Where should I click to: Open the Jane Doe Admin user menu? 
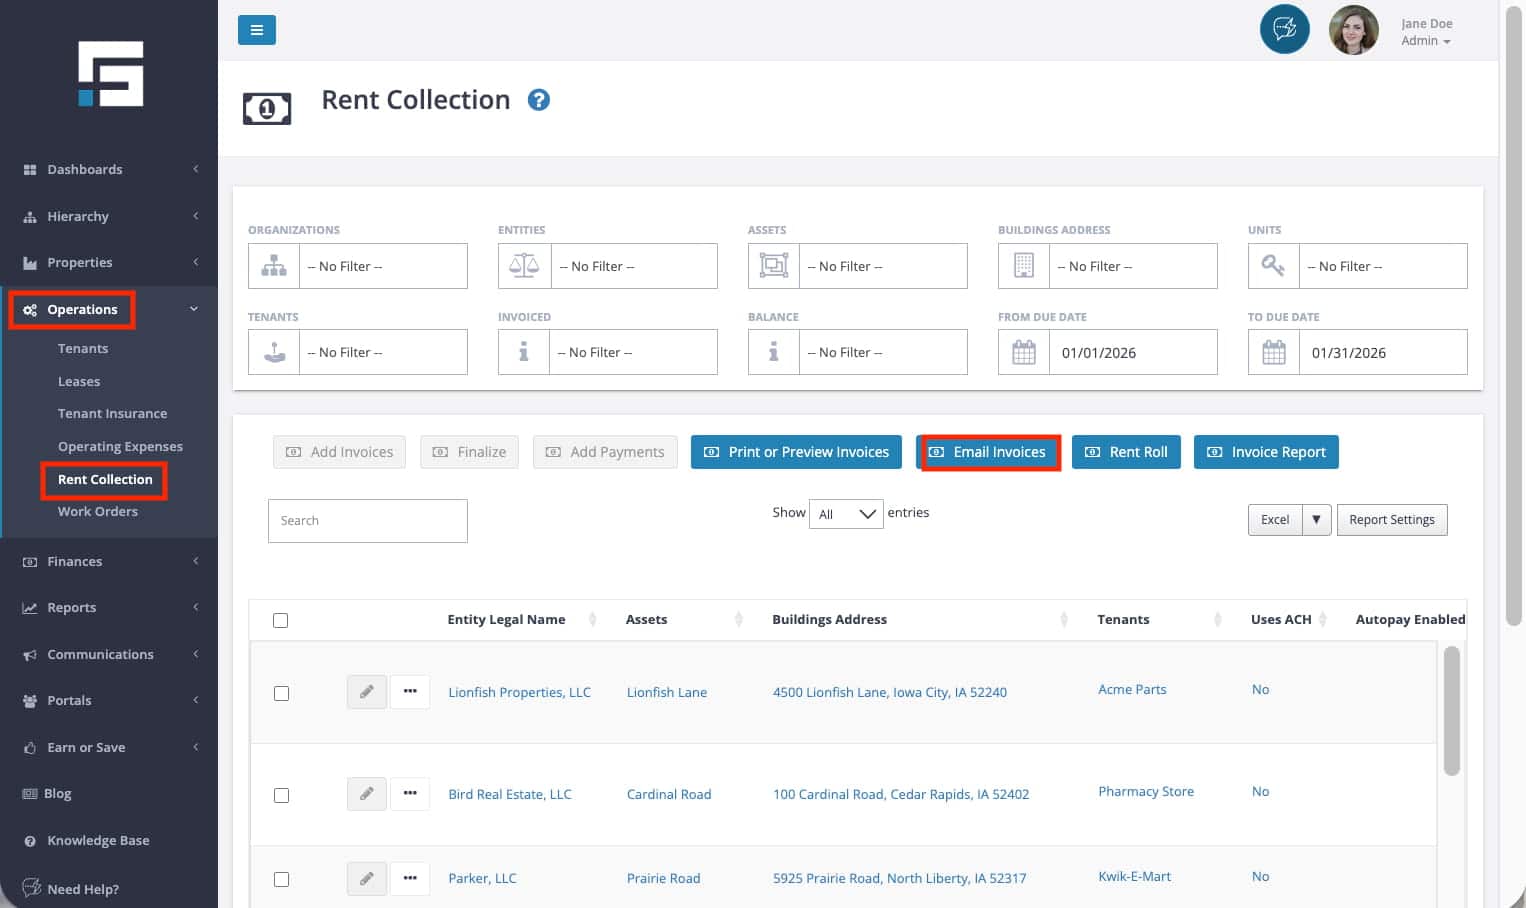tap(1425, 32)
